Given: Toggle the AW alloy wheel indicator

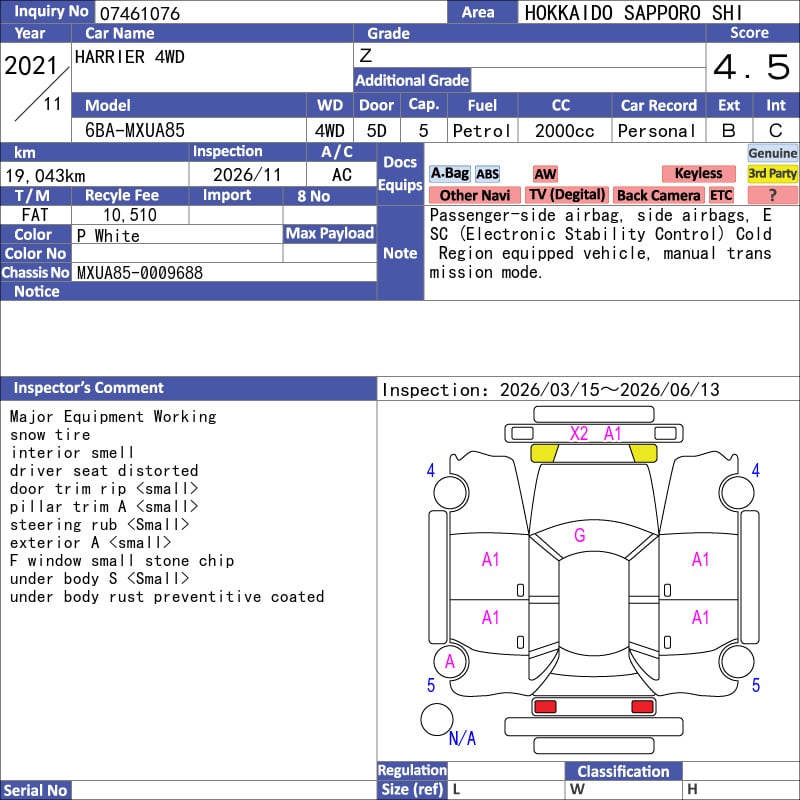Looking at the screenshot, I should click(545, 174).
